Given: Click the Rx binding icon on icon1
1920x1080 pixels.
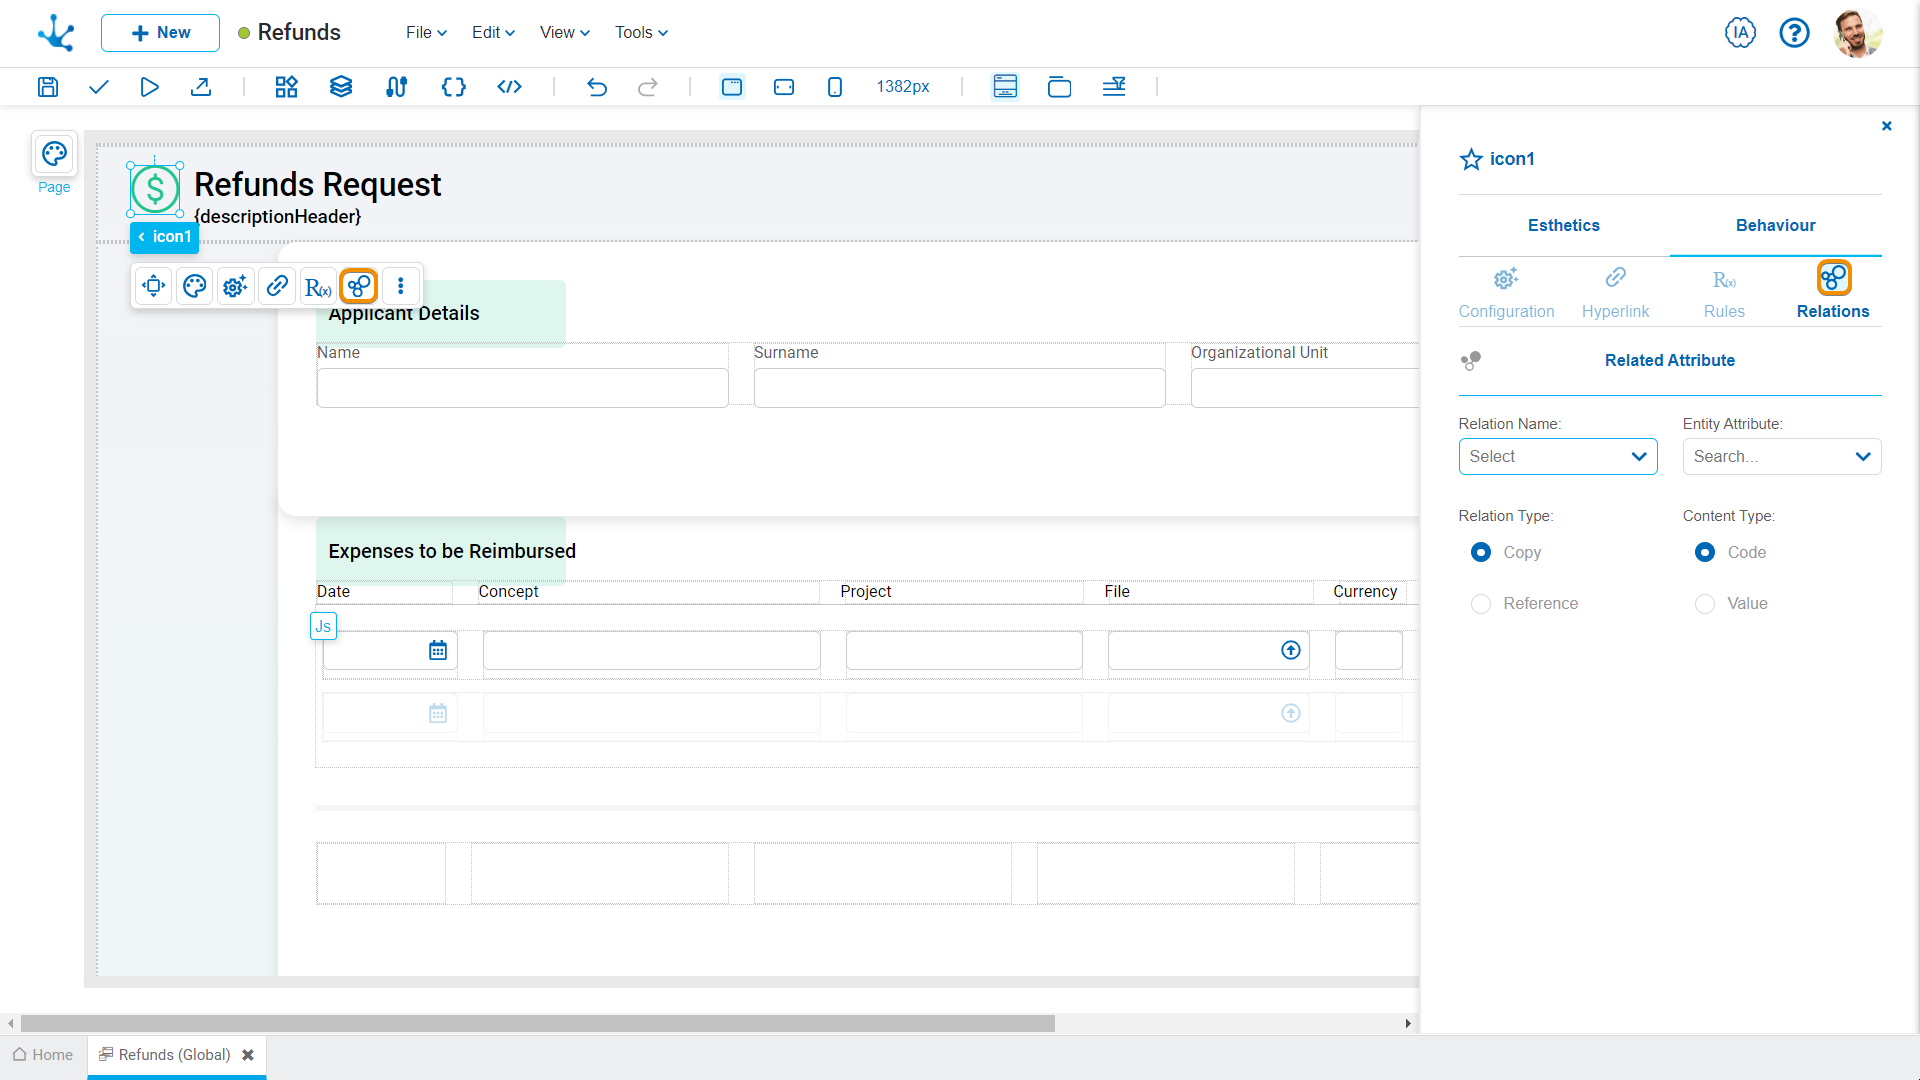Looking at the screenshot, I should click(x=318, y=286).
